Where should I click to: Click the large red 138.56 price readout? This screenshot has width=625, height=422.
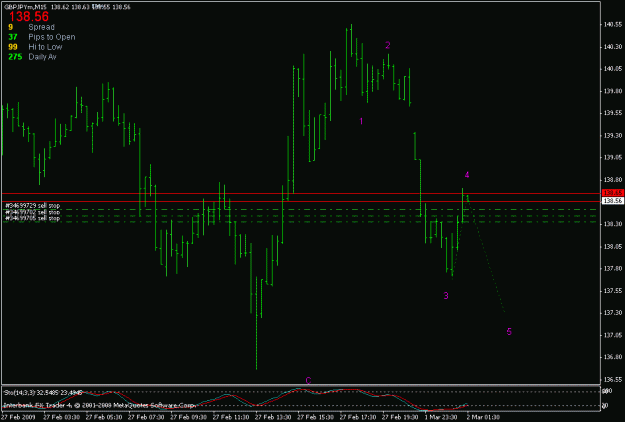29,17
